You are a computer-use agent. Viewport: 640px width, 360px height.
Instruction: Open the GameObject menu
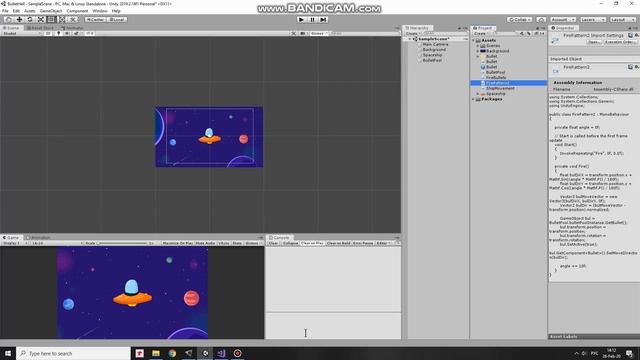click(51, 11)
